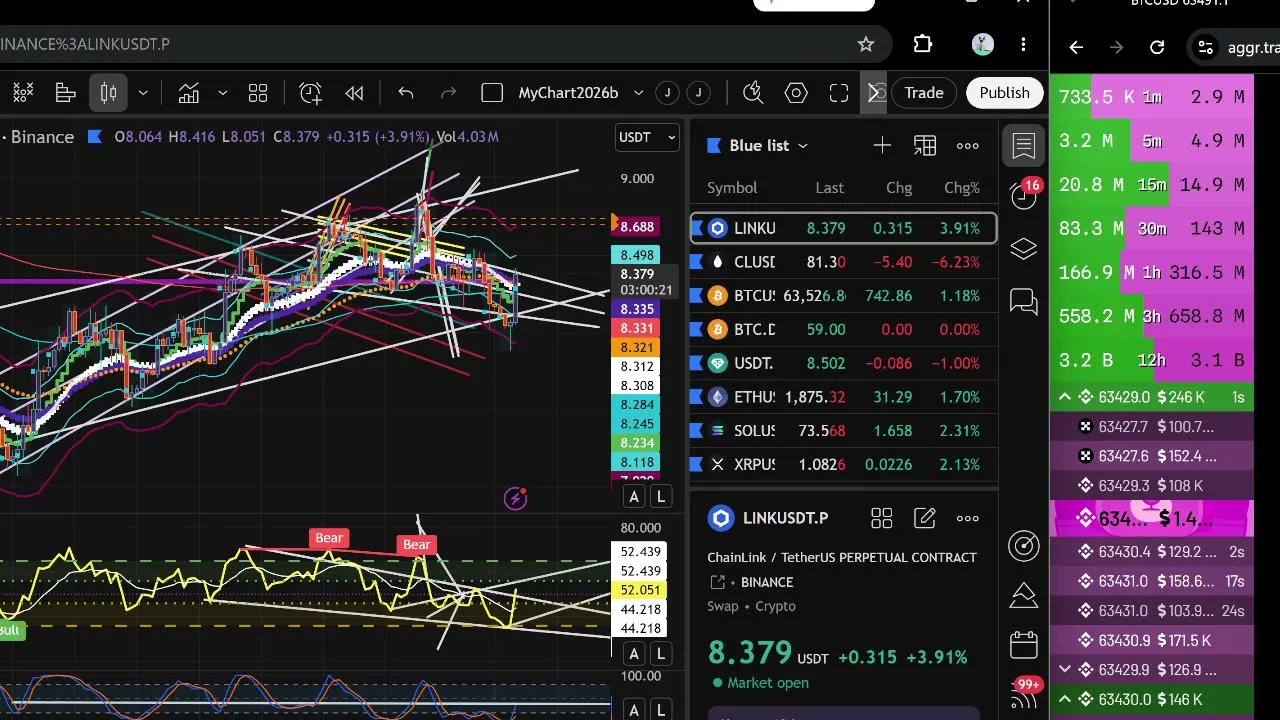Viewport: 1280px width, 720px height.
Task: Create an alert with the clock-plus icon
Action: pyautogui.click(x=311, y=93)
